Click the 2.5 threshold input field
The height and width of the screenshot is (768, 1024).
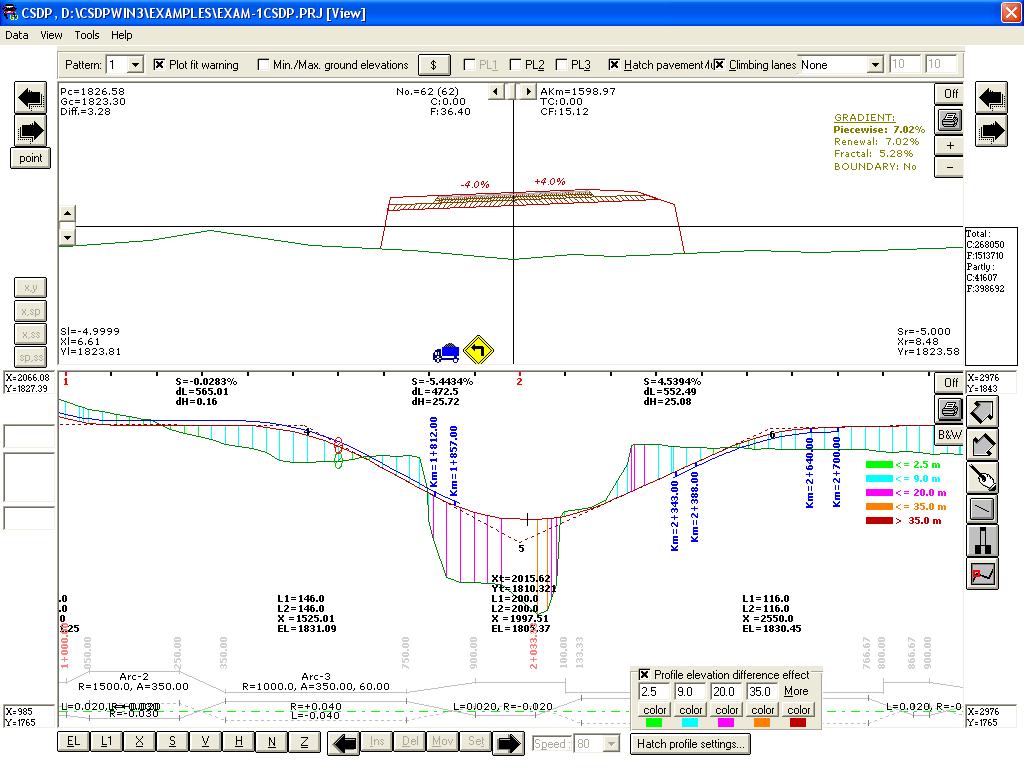(x=654, y=692)
